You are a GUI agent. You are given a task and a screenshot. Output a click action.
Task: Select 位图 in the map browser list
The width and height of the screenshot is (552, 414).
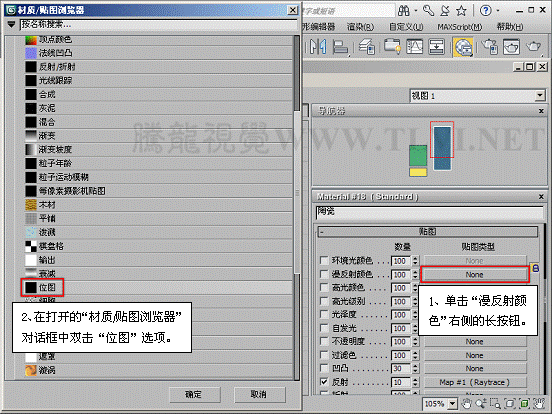(159, 288)
